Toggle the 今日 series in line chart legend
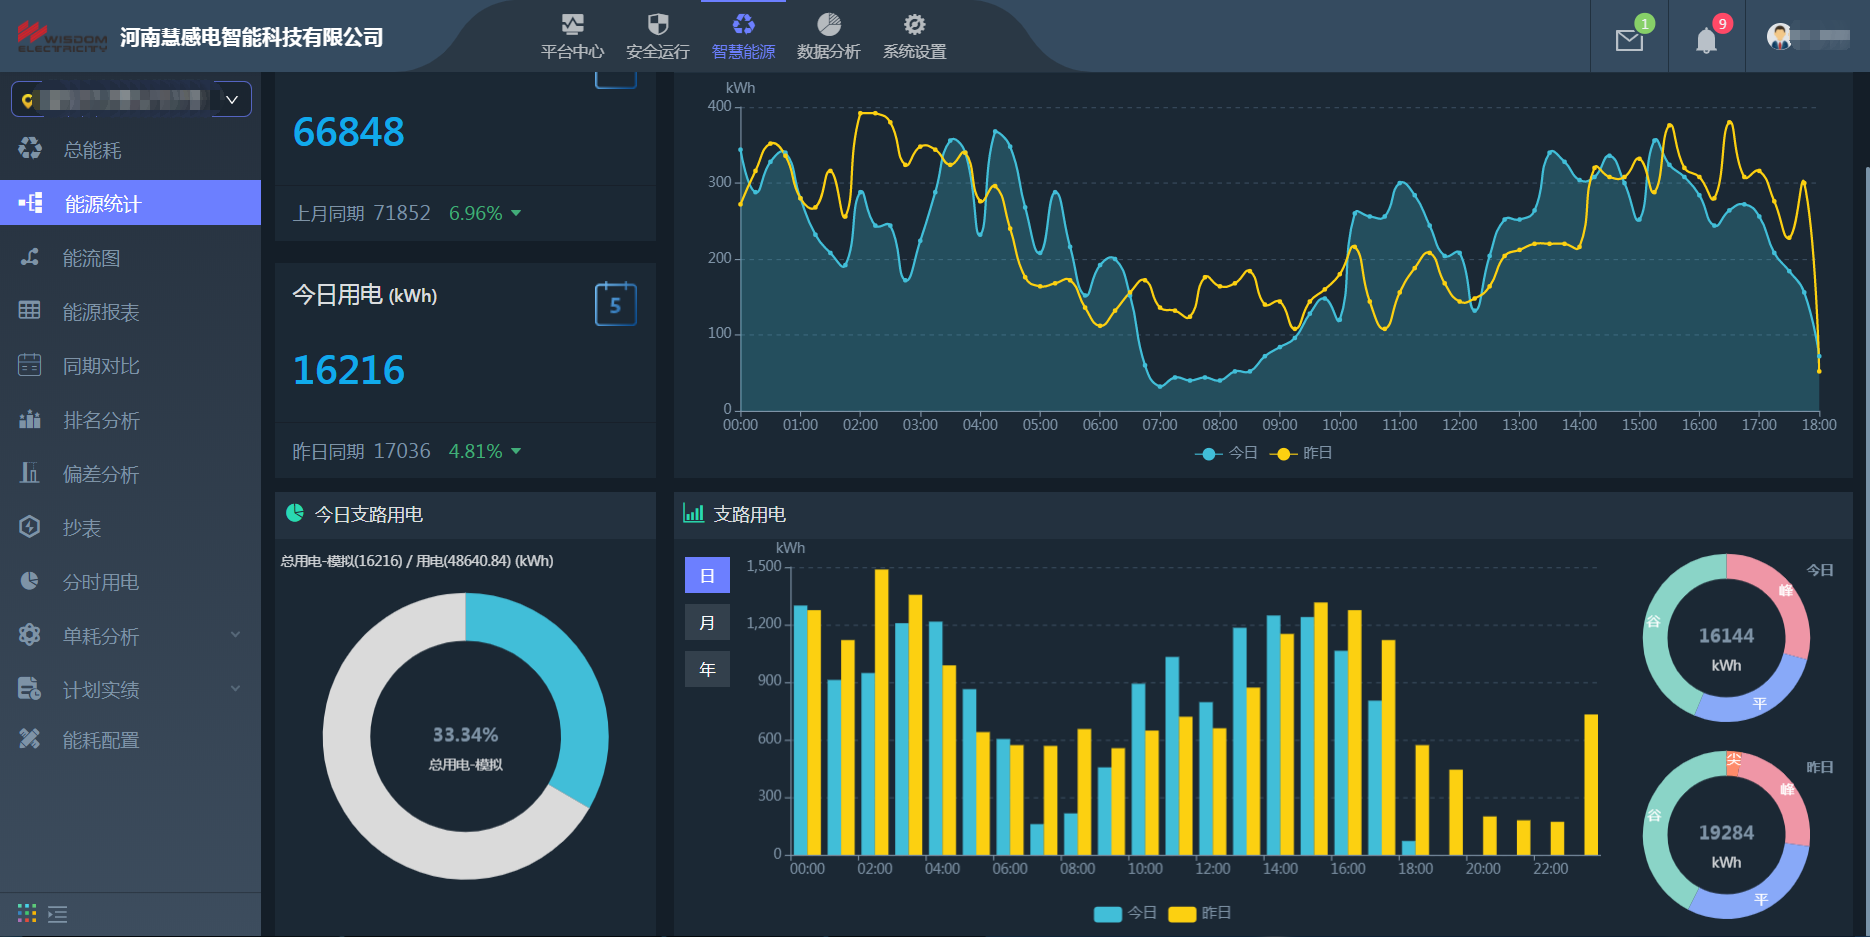 pos(1226,453)
